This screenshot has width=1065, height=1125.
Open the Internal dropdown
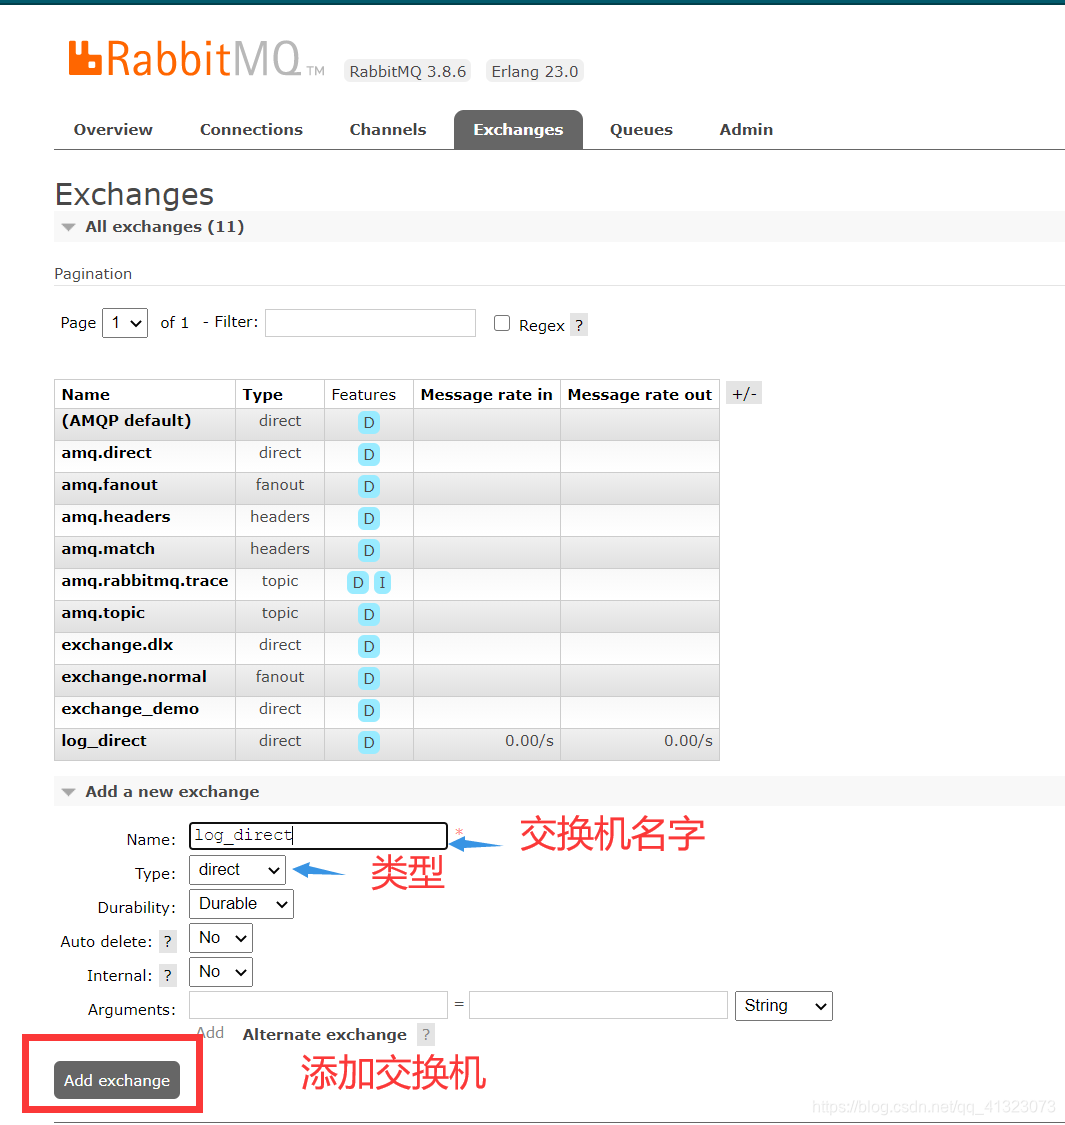221,971
